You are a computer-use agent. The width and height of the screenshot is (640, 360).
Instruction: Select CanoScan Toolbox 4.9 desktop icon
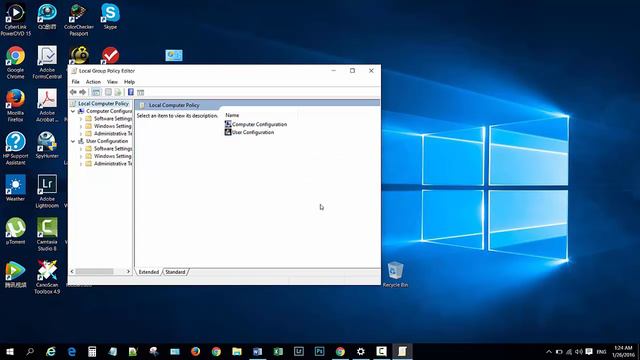click(47, 277)
